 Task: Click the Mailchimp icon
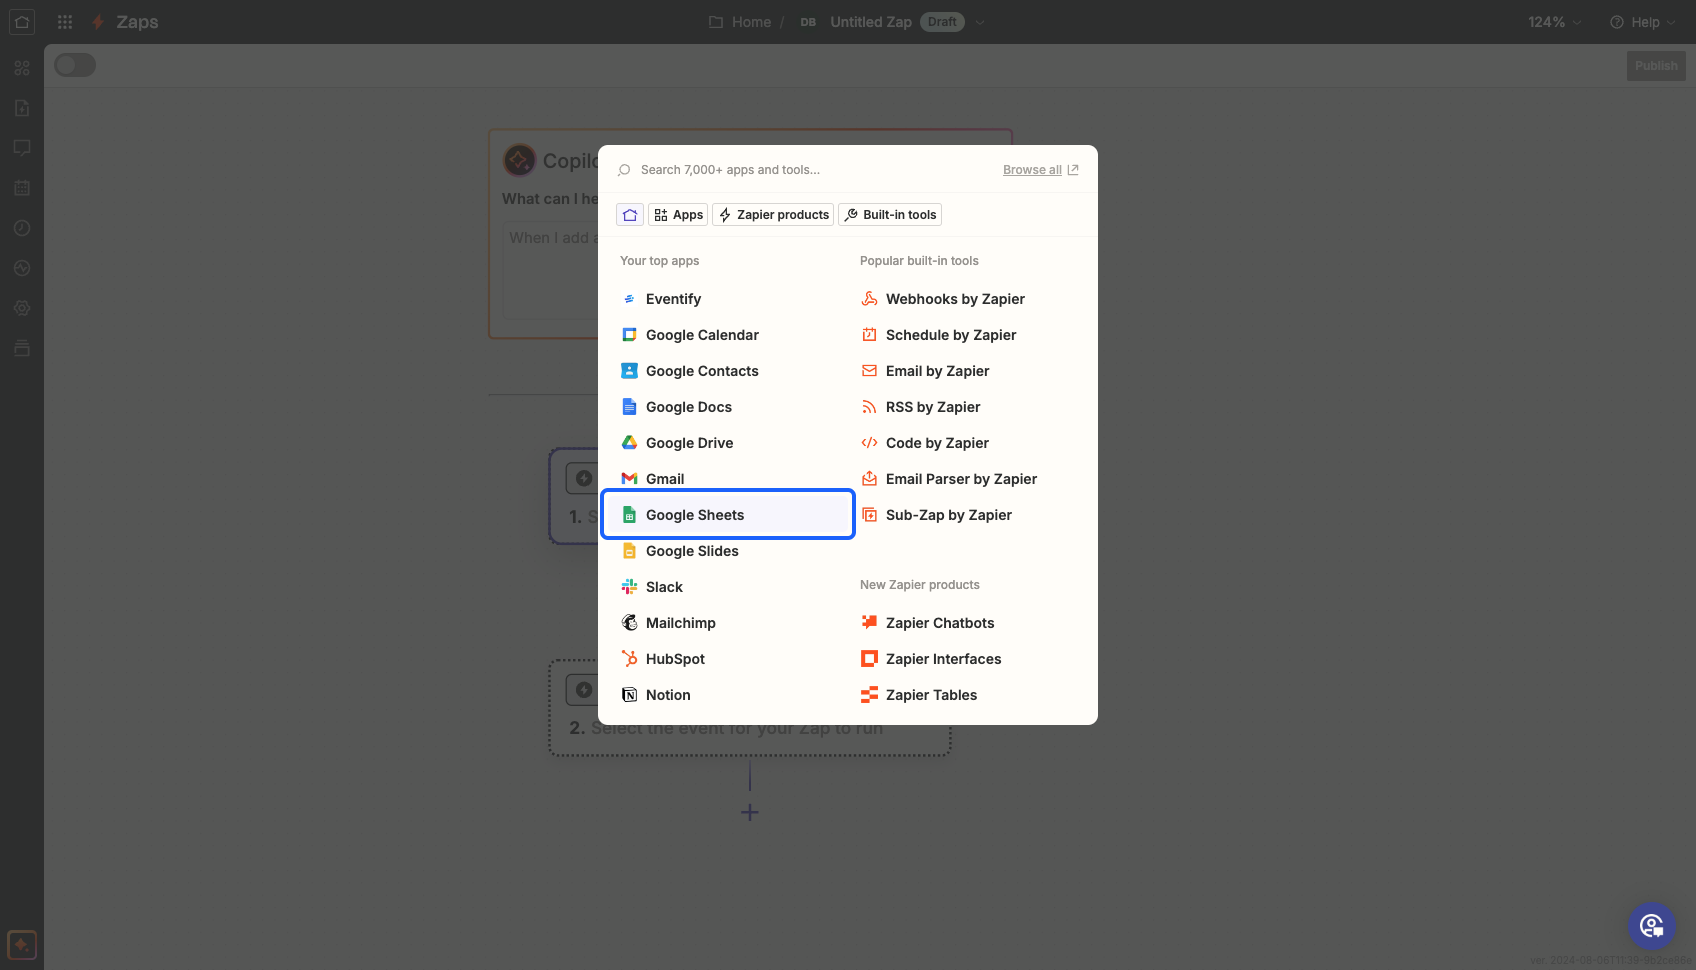point(629,623)
